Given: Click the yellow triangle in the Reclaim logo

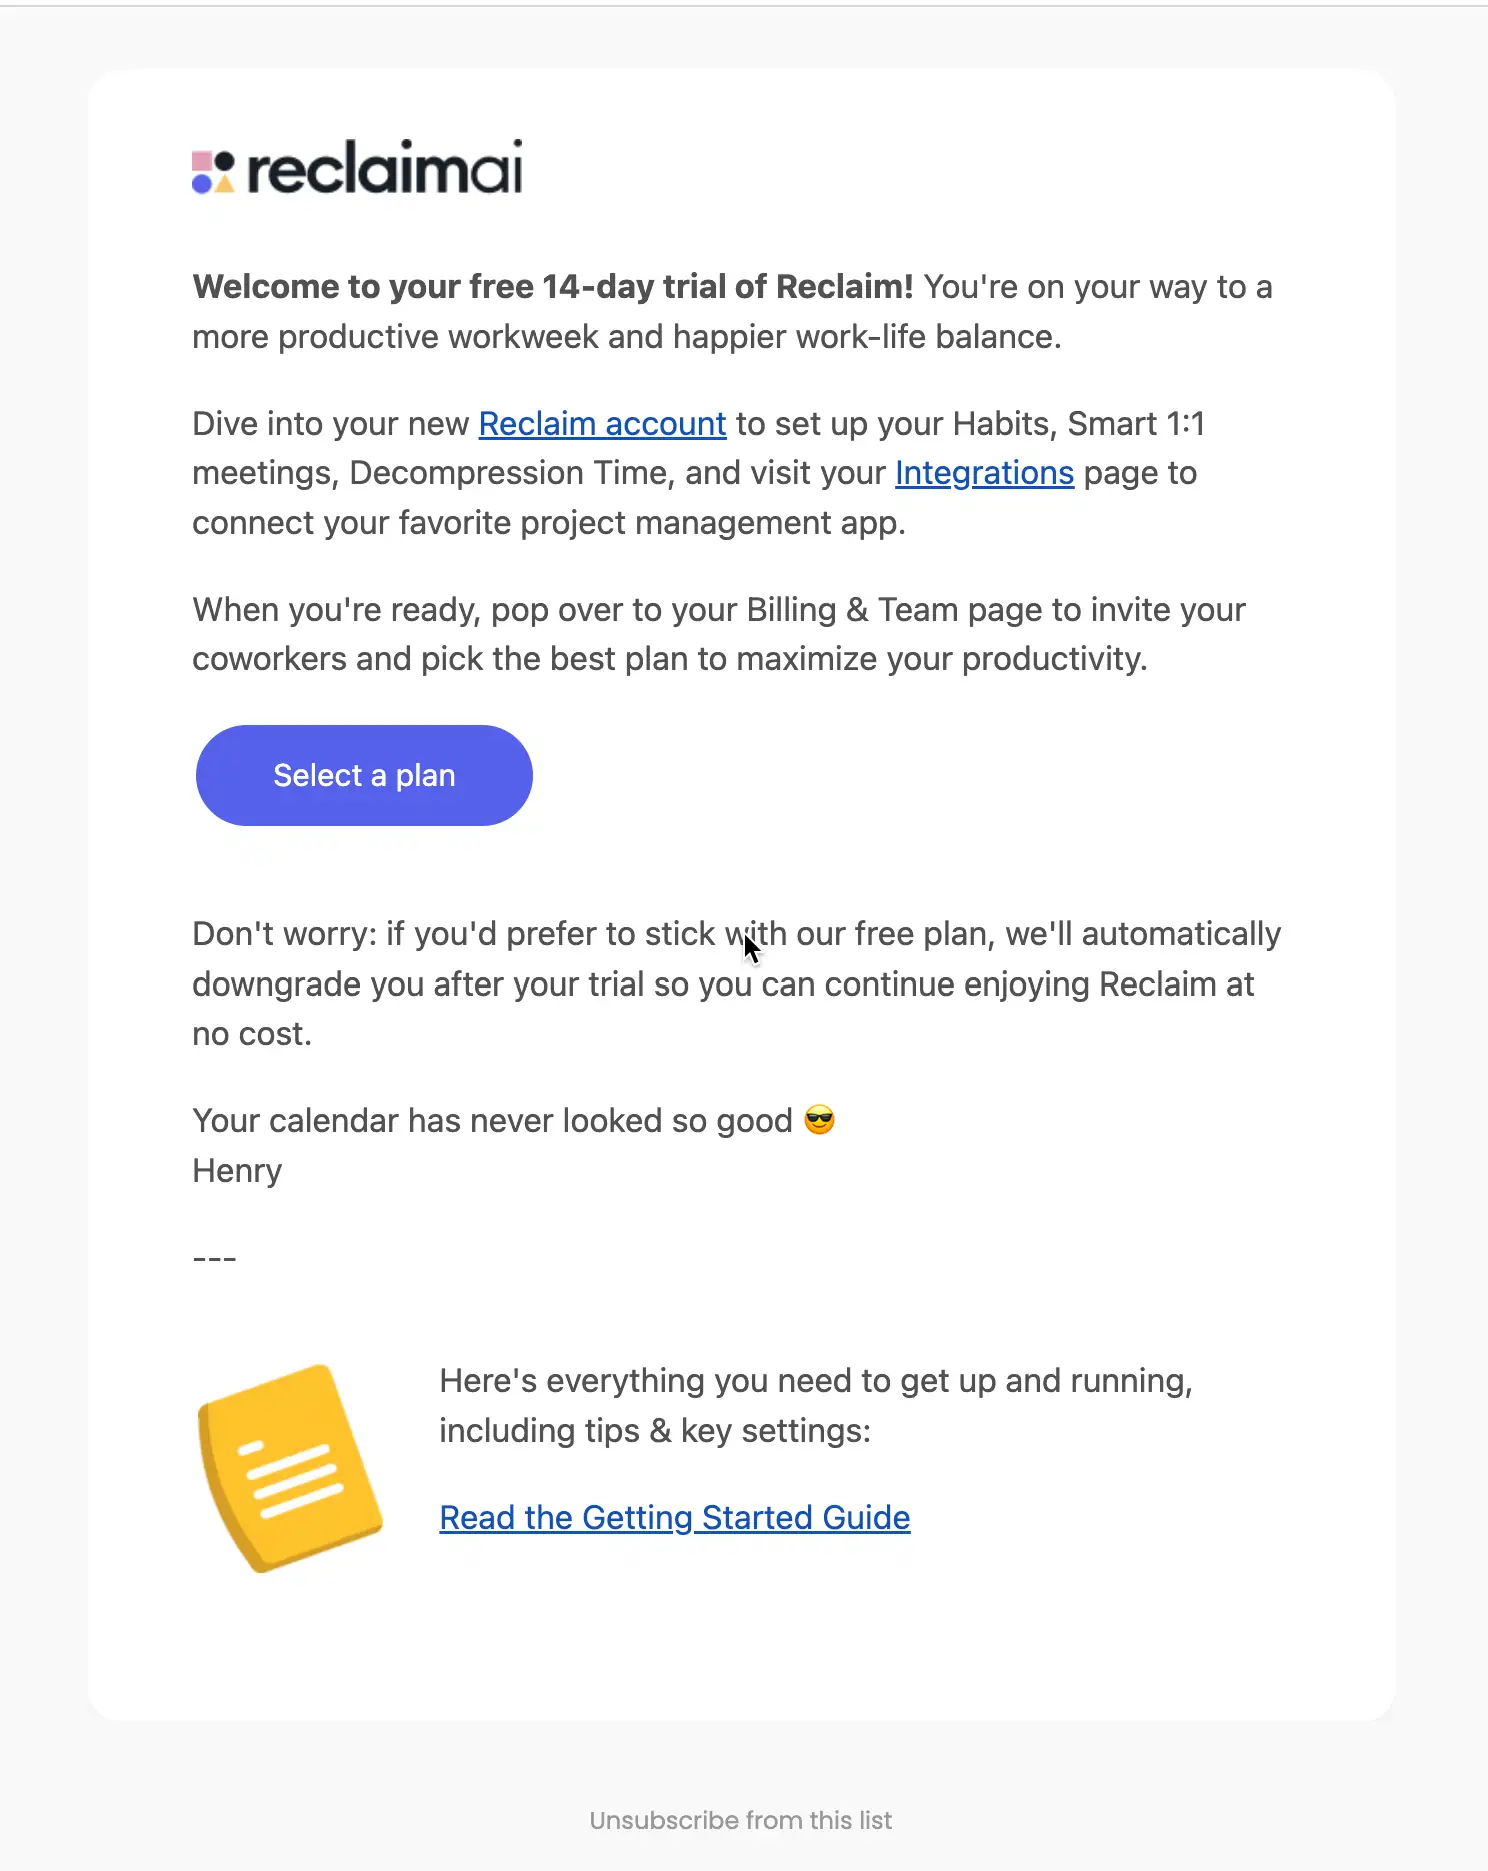Looking at the screenshot, I should point(226,186).
